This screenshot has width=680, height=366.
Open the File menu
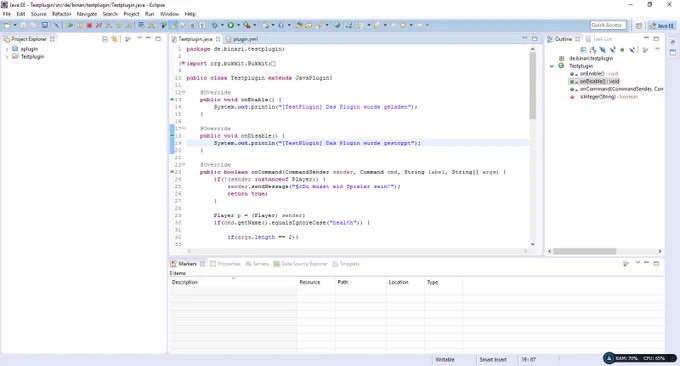click(7, 14)
